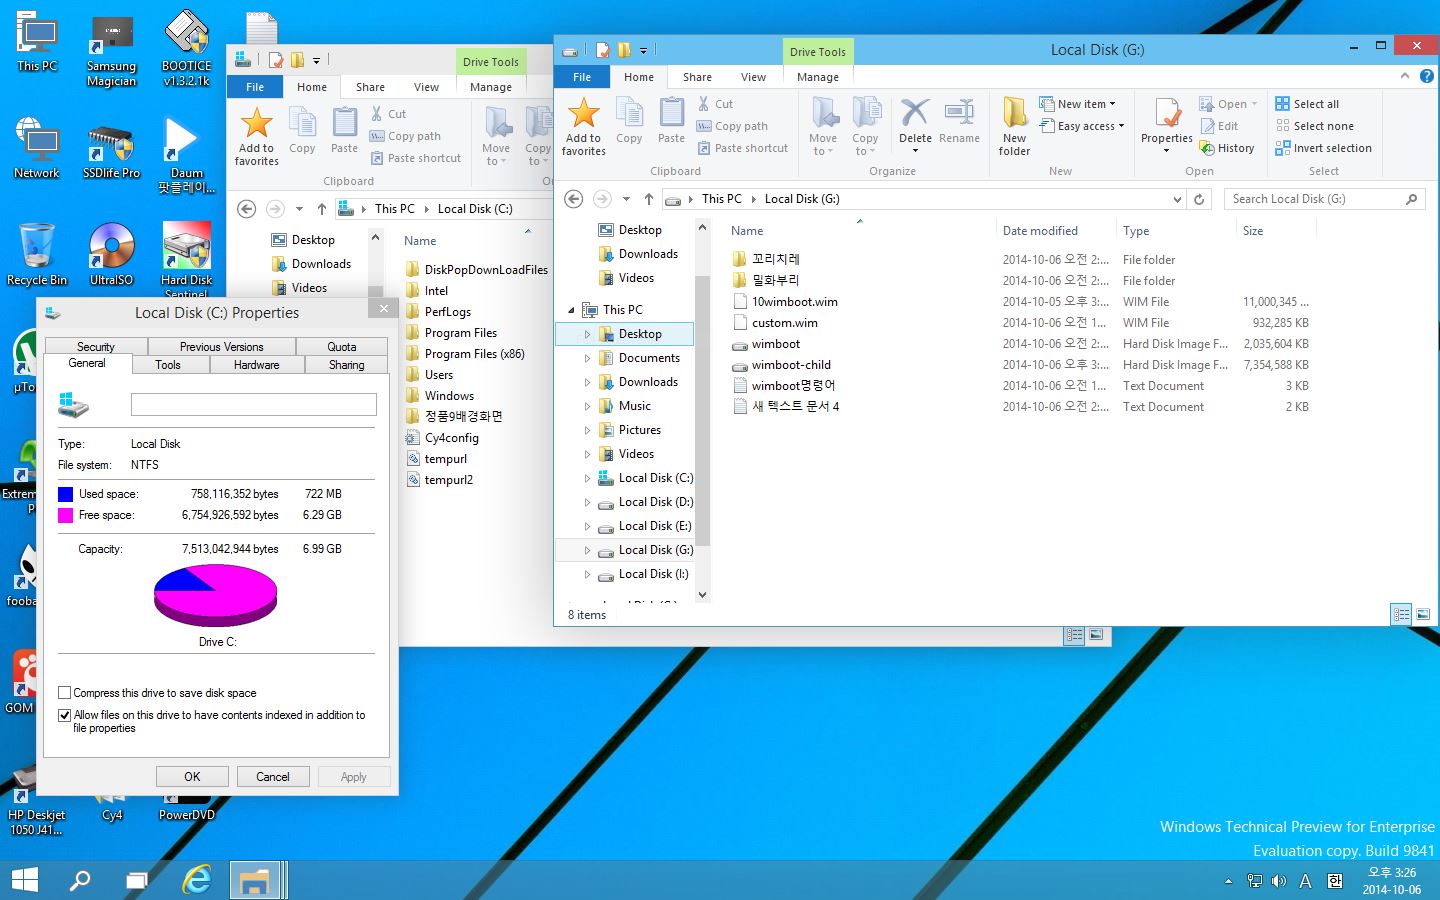Image resolution: width=1440 pixels, height=900 pixels.
Task: Refresh the Local Disk (G:) address bar
Action: (1199, 199)
